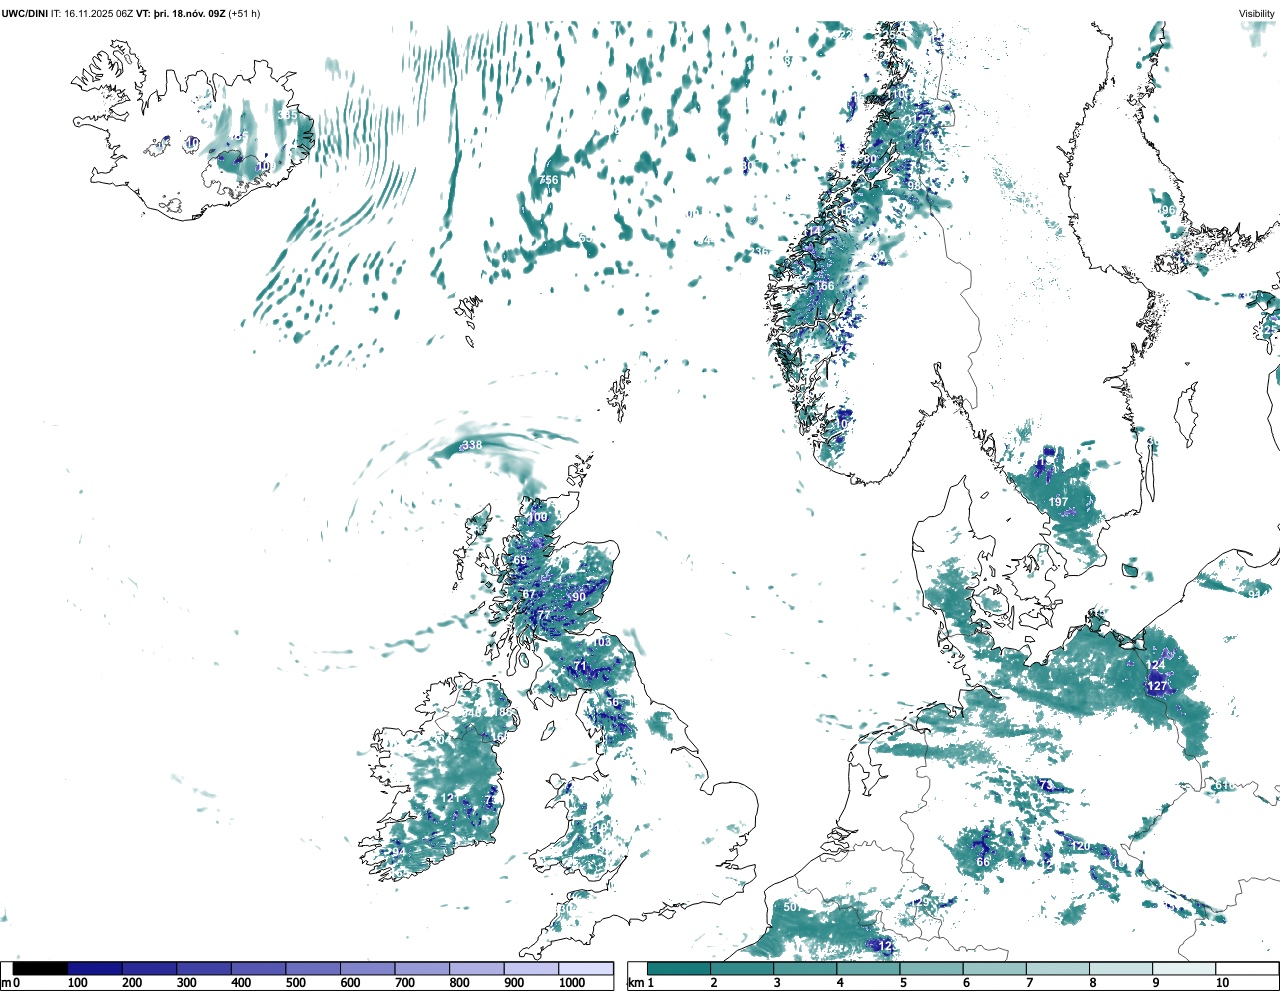Click the 'UWC/DINI' model name in header
Screen dimensions: 1280x991
pos(25,14)
